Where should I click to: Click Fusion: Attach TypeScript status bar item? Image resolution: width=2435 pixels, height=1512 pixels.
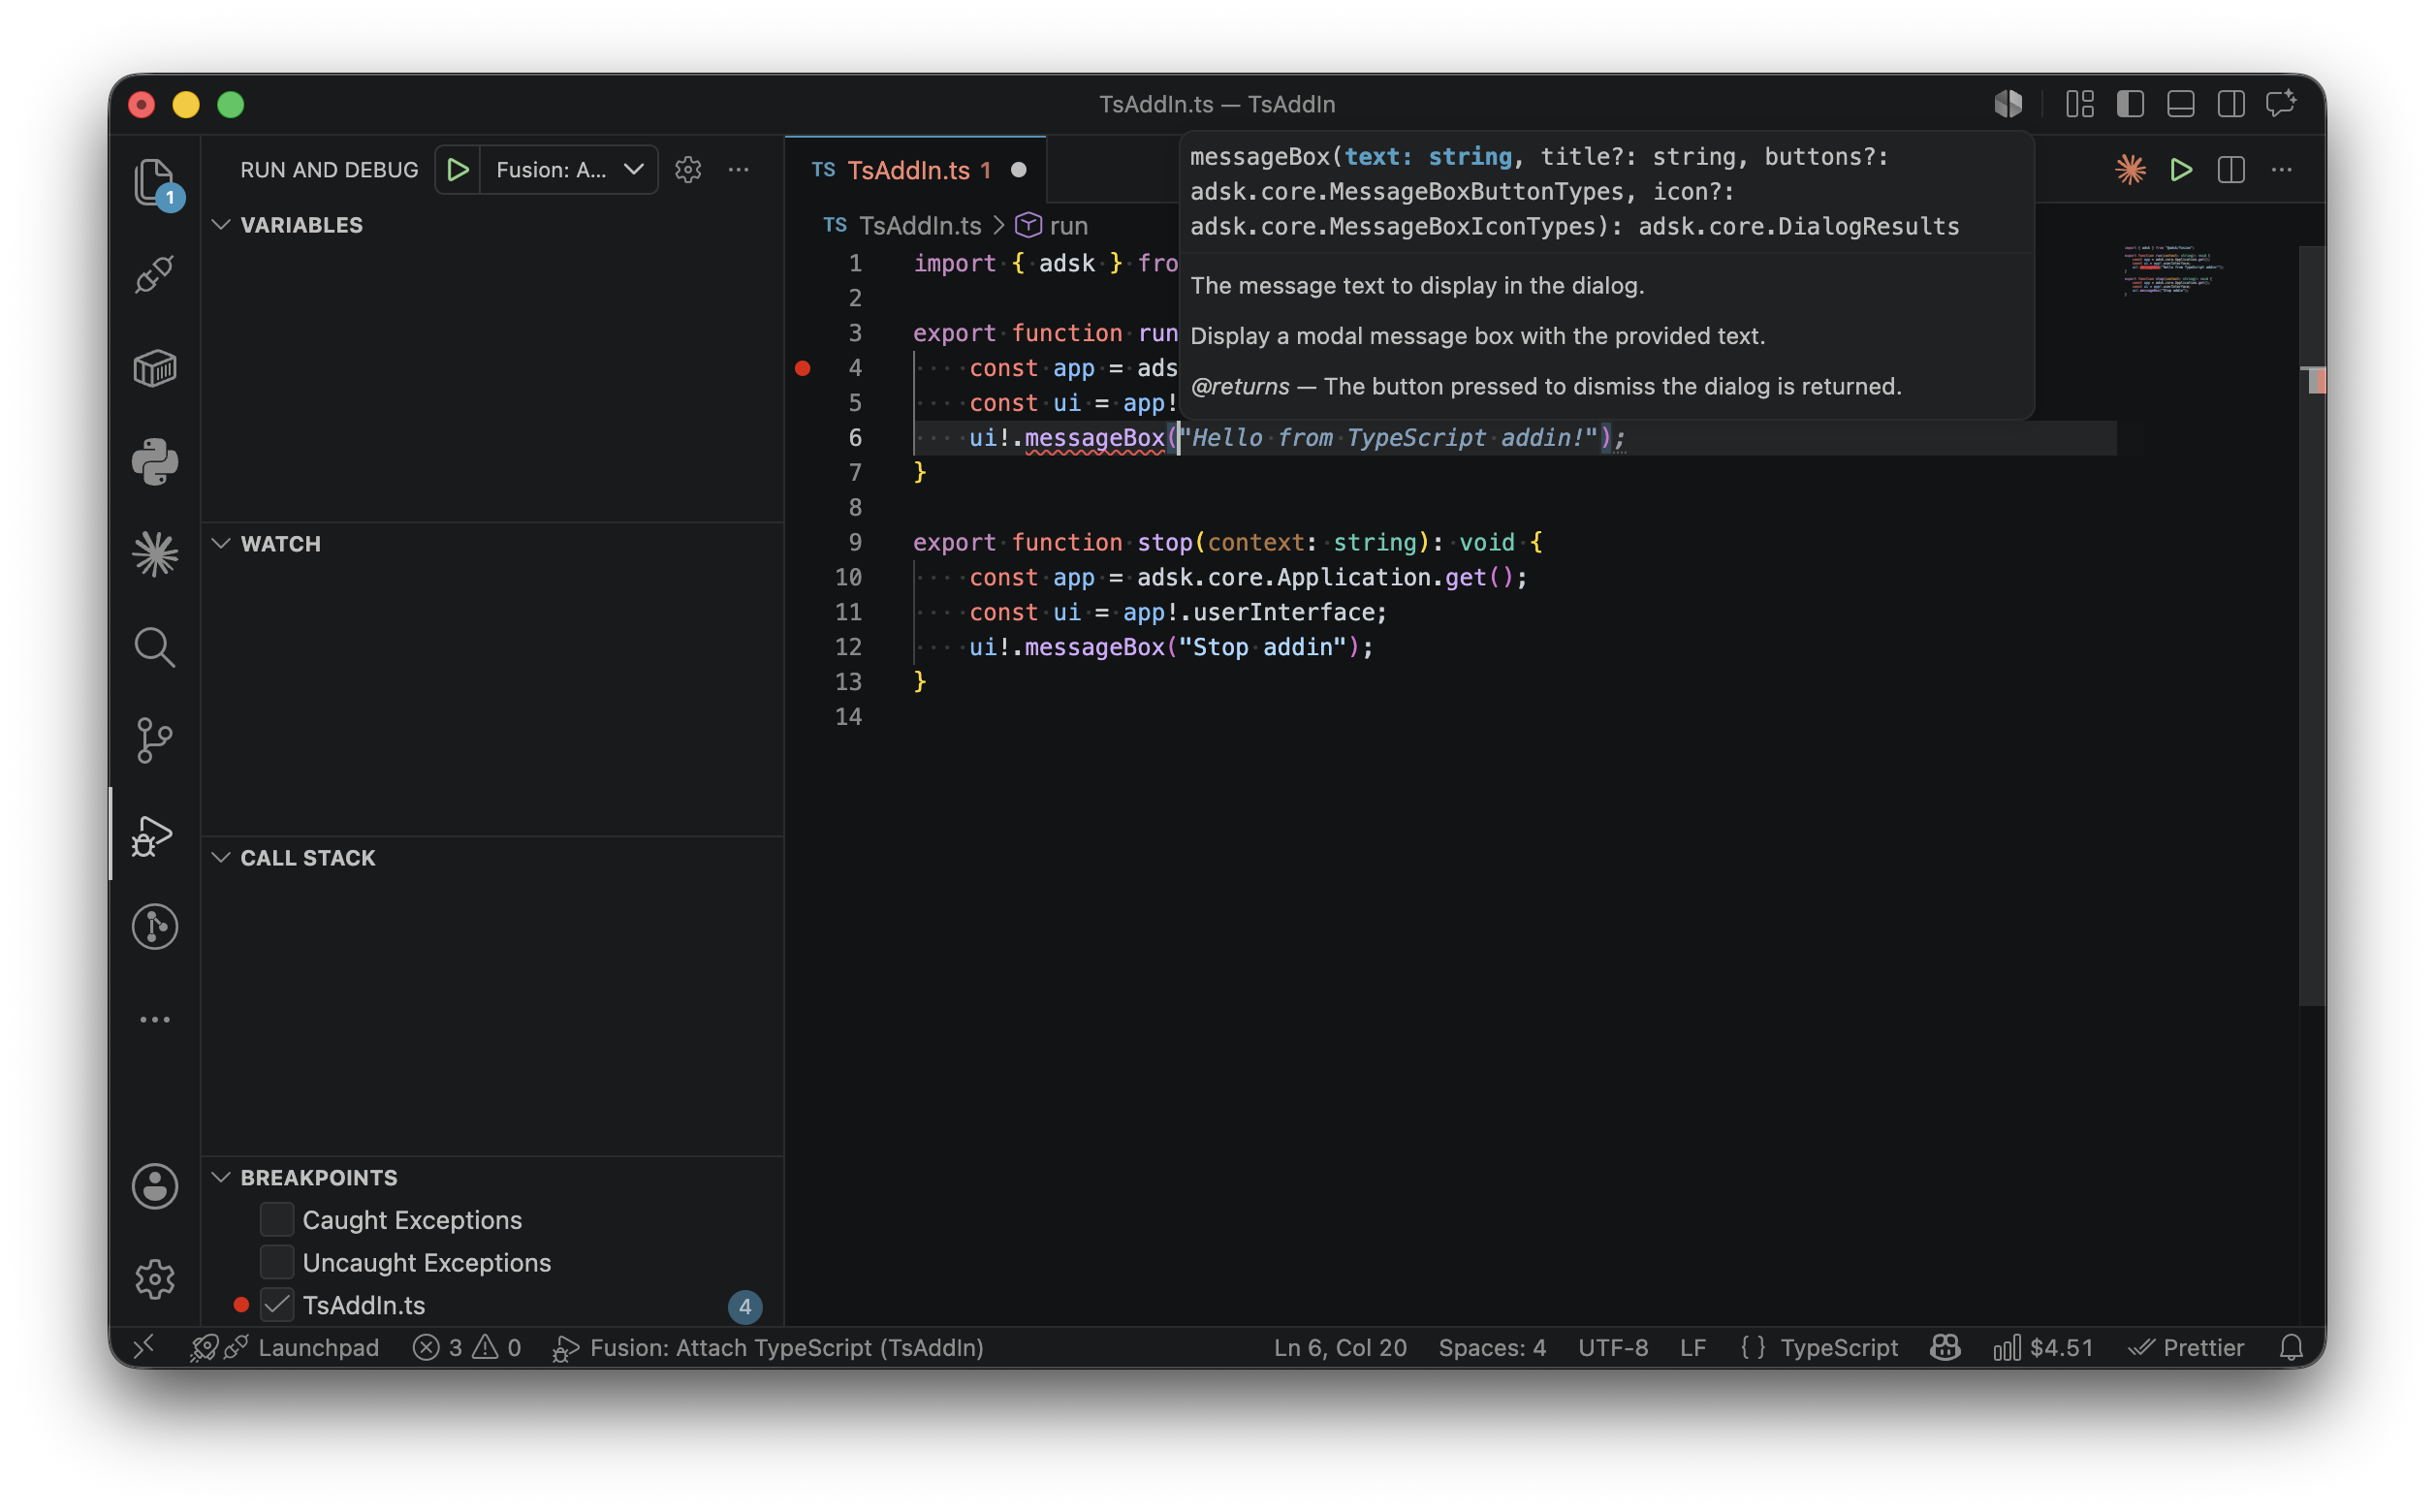768,1347
